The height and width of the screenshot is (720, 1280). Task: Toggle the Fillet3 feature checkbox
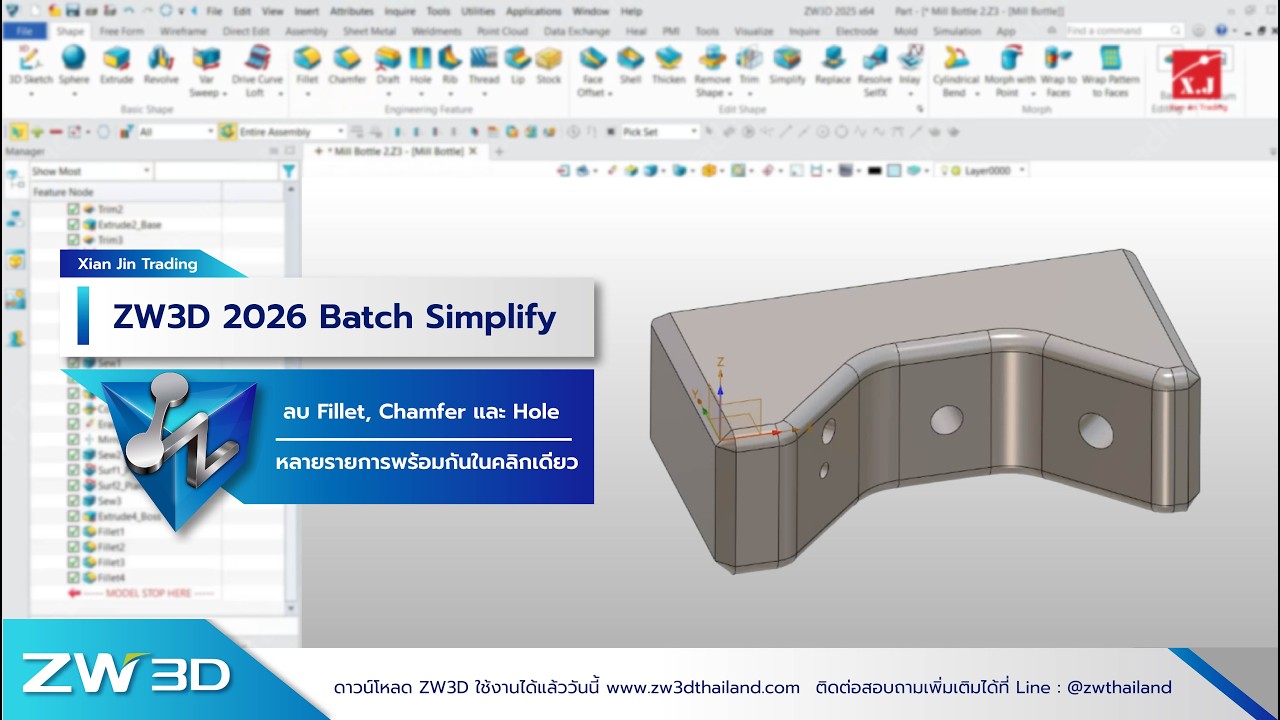(73, 562)
